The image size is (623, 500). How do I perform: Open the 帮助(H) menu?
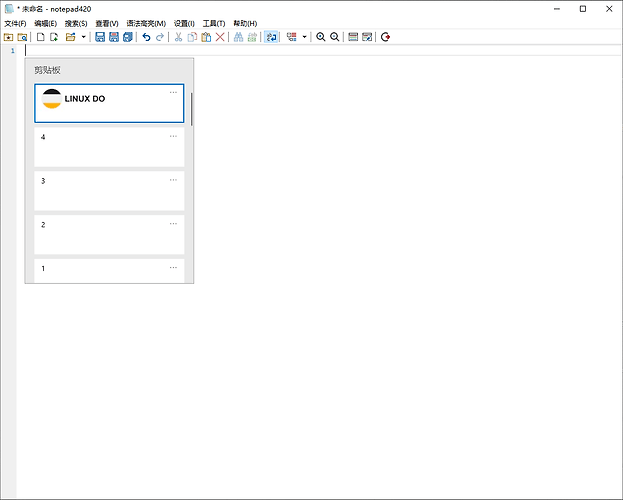245,23
